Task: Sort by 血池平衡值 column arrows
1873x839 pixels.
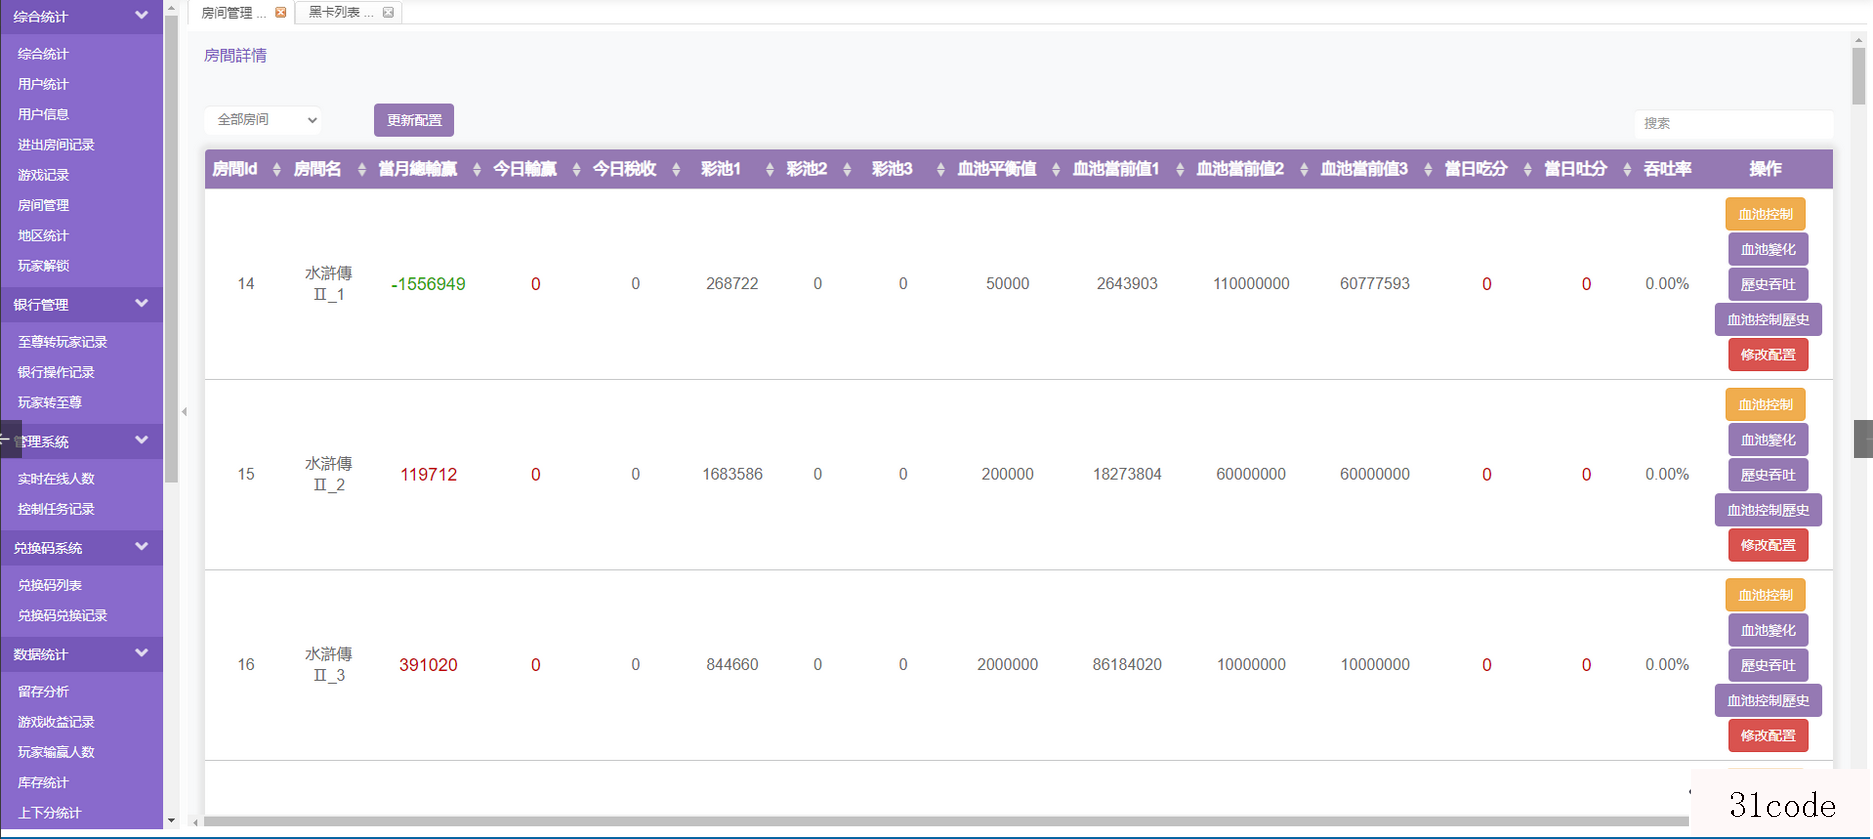Action: tap(1055, 169)
